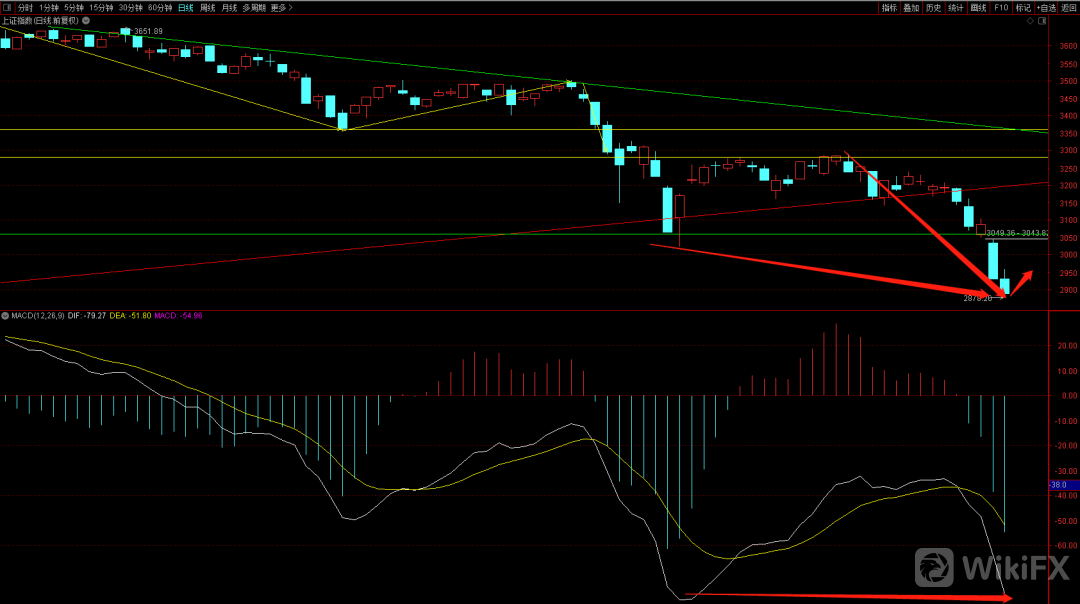This screenshot has height=604, width=1080.
Task: Select the 1分钟 period tab
Action: [49, 7]
